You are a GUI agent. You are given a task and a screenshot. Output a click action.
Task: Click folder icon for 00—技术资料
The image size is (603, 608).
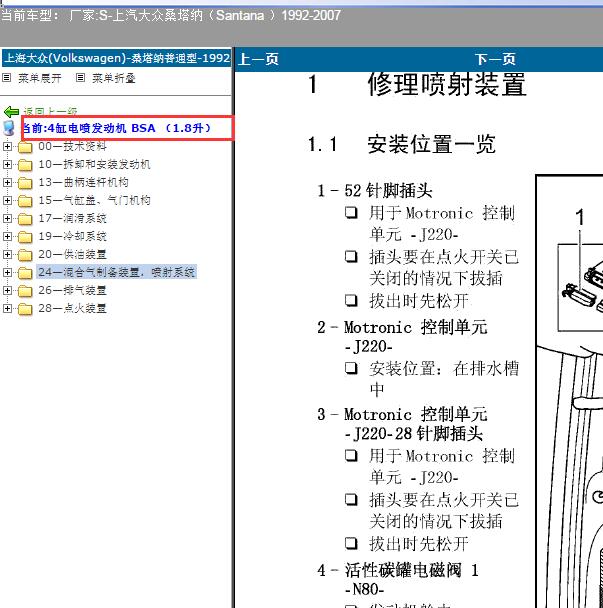pyautogui.click(x=25, y=147)
